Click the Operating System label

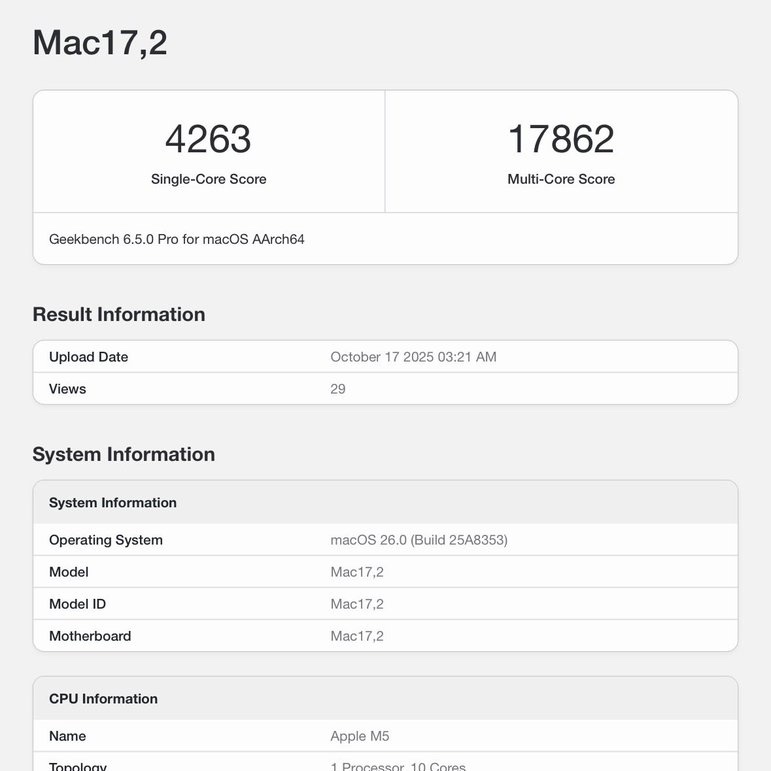106,540
